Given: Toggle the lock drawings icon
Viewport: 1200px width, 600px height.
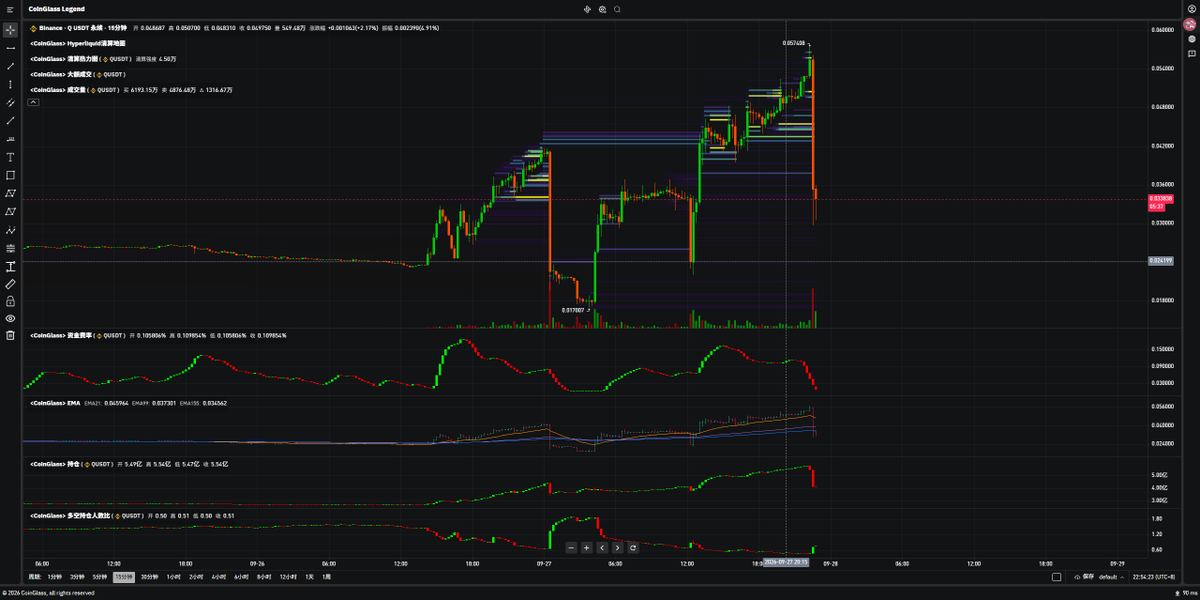Looking at the screenshot, I should click(x=10, y=301).
